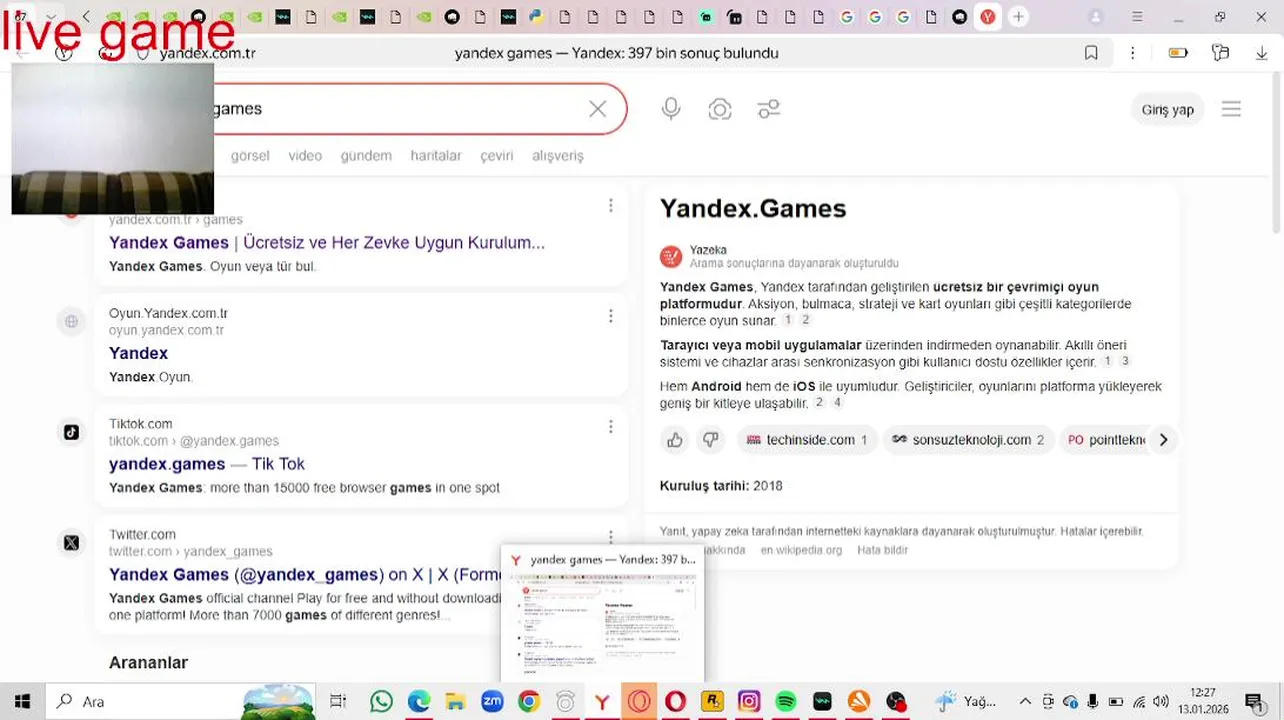Click the 'Arananlar' heading
The width and height of the screenshot is (1284, 720).
point(148,662)
